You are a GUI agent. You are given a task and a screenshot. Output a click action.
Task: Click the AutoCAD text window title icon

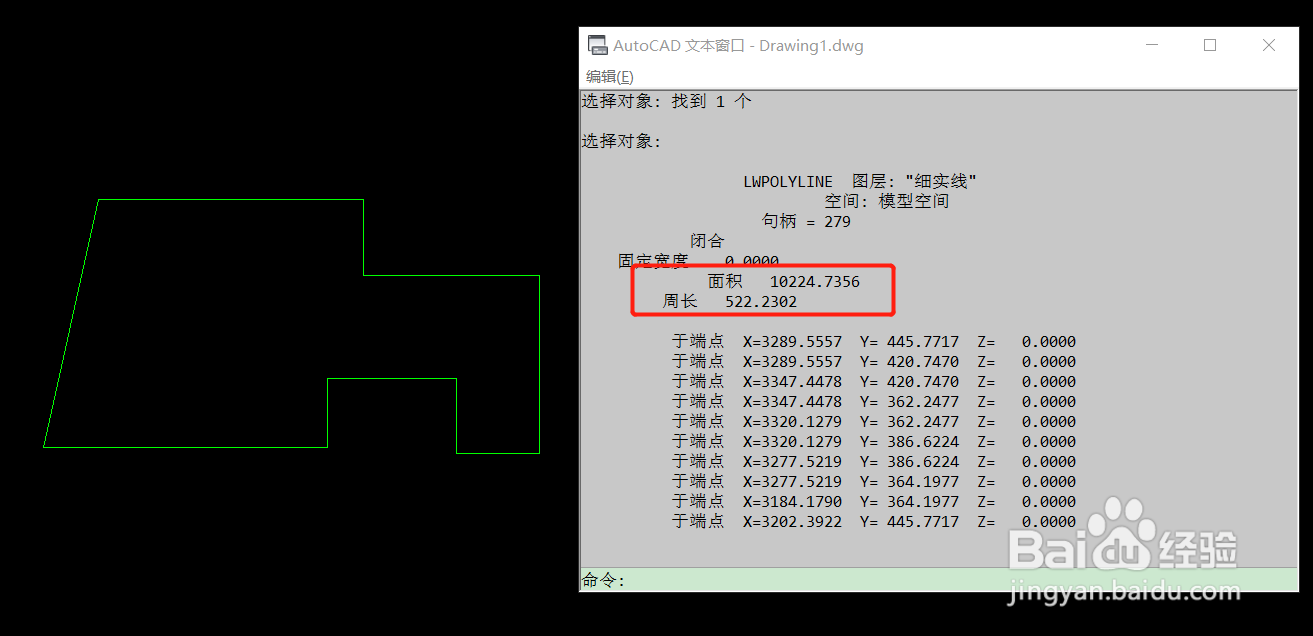(597, 45)
